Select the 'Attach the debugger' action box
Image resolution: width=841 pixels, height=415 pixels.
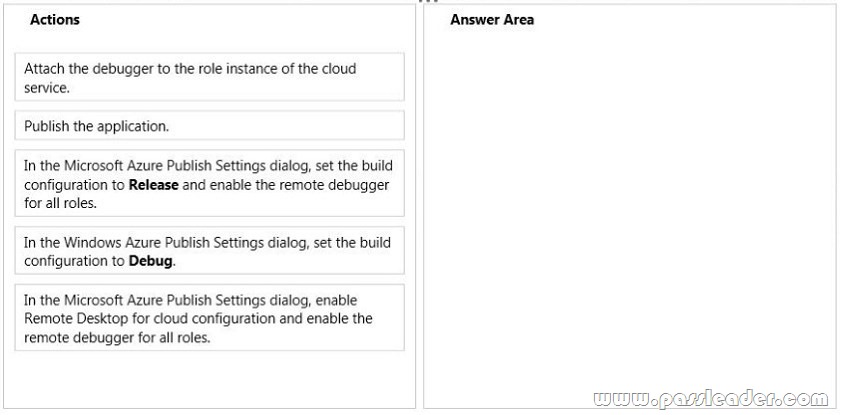[209, 77]
